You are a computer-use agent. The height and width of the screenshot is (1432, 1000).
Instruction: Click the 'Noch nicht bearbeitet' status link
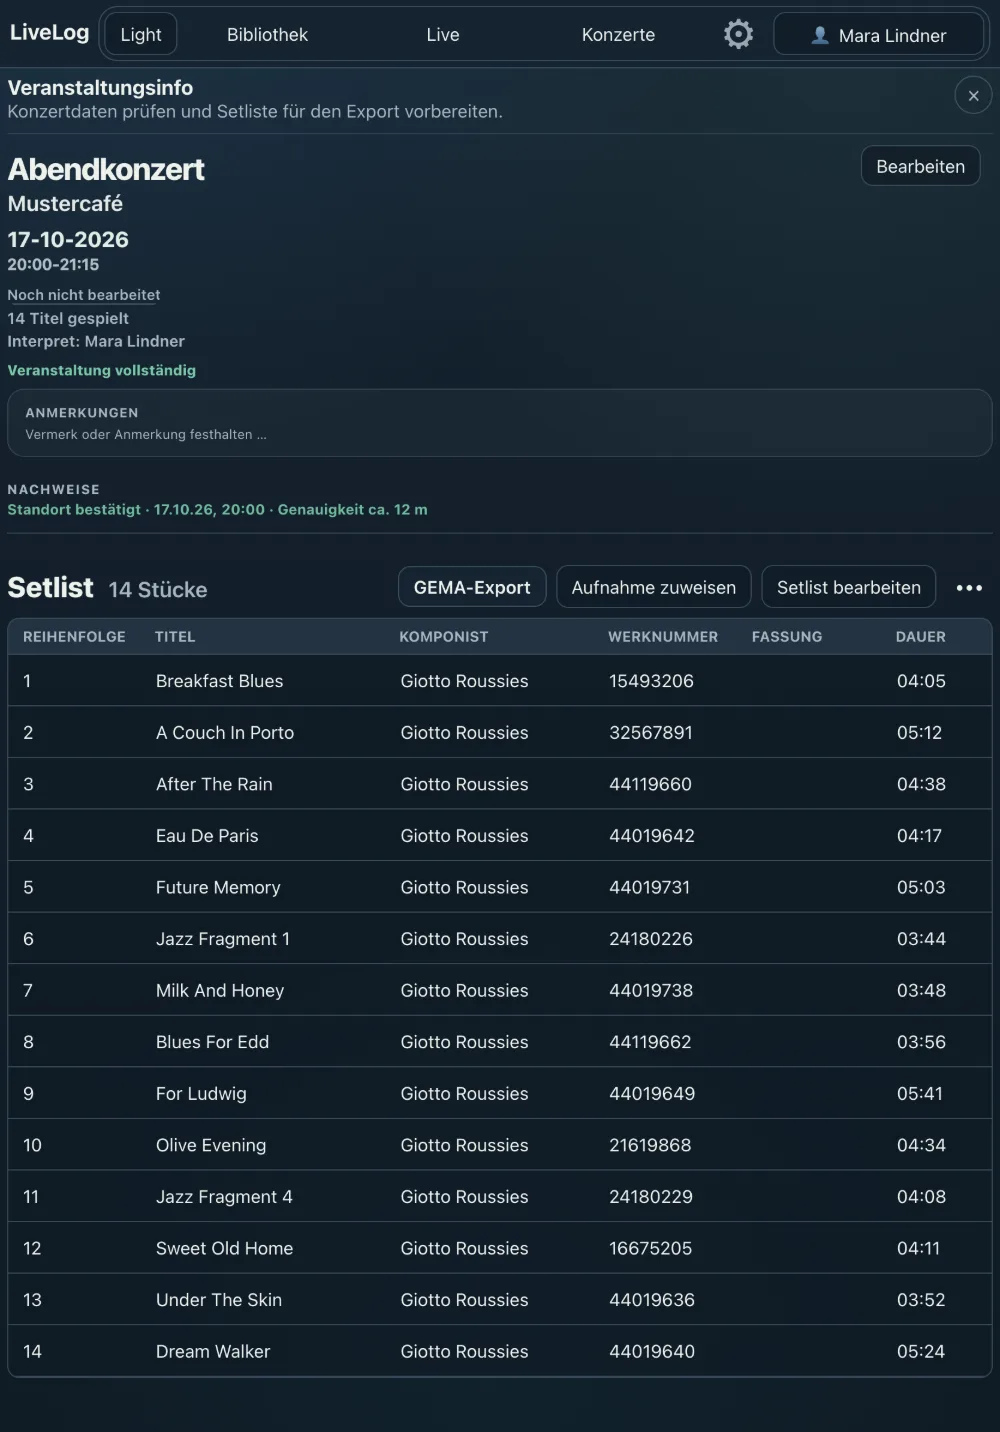click(84, 295)
